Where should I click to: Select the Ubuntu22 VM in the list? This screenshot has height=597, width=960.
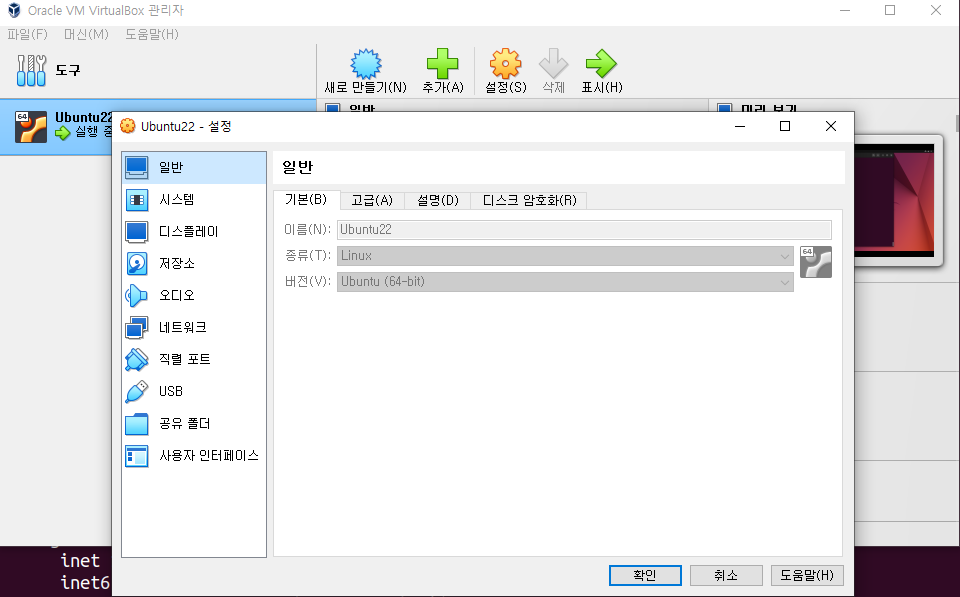click(56, 127)
